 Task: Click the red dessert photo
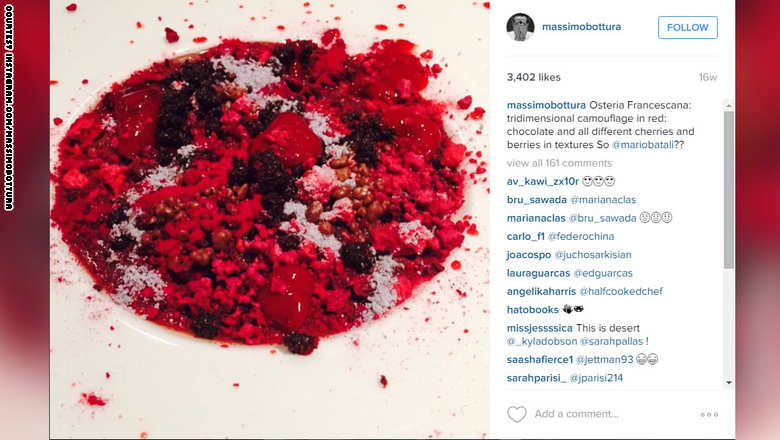click(x=270, y=219)
